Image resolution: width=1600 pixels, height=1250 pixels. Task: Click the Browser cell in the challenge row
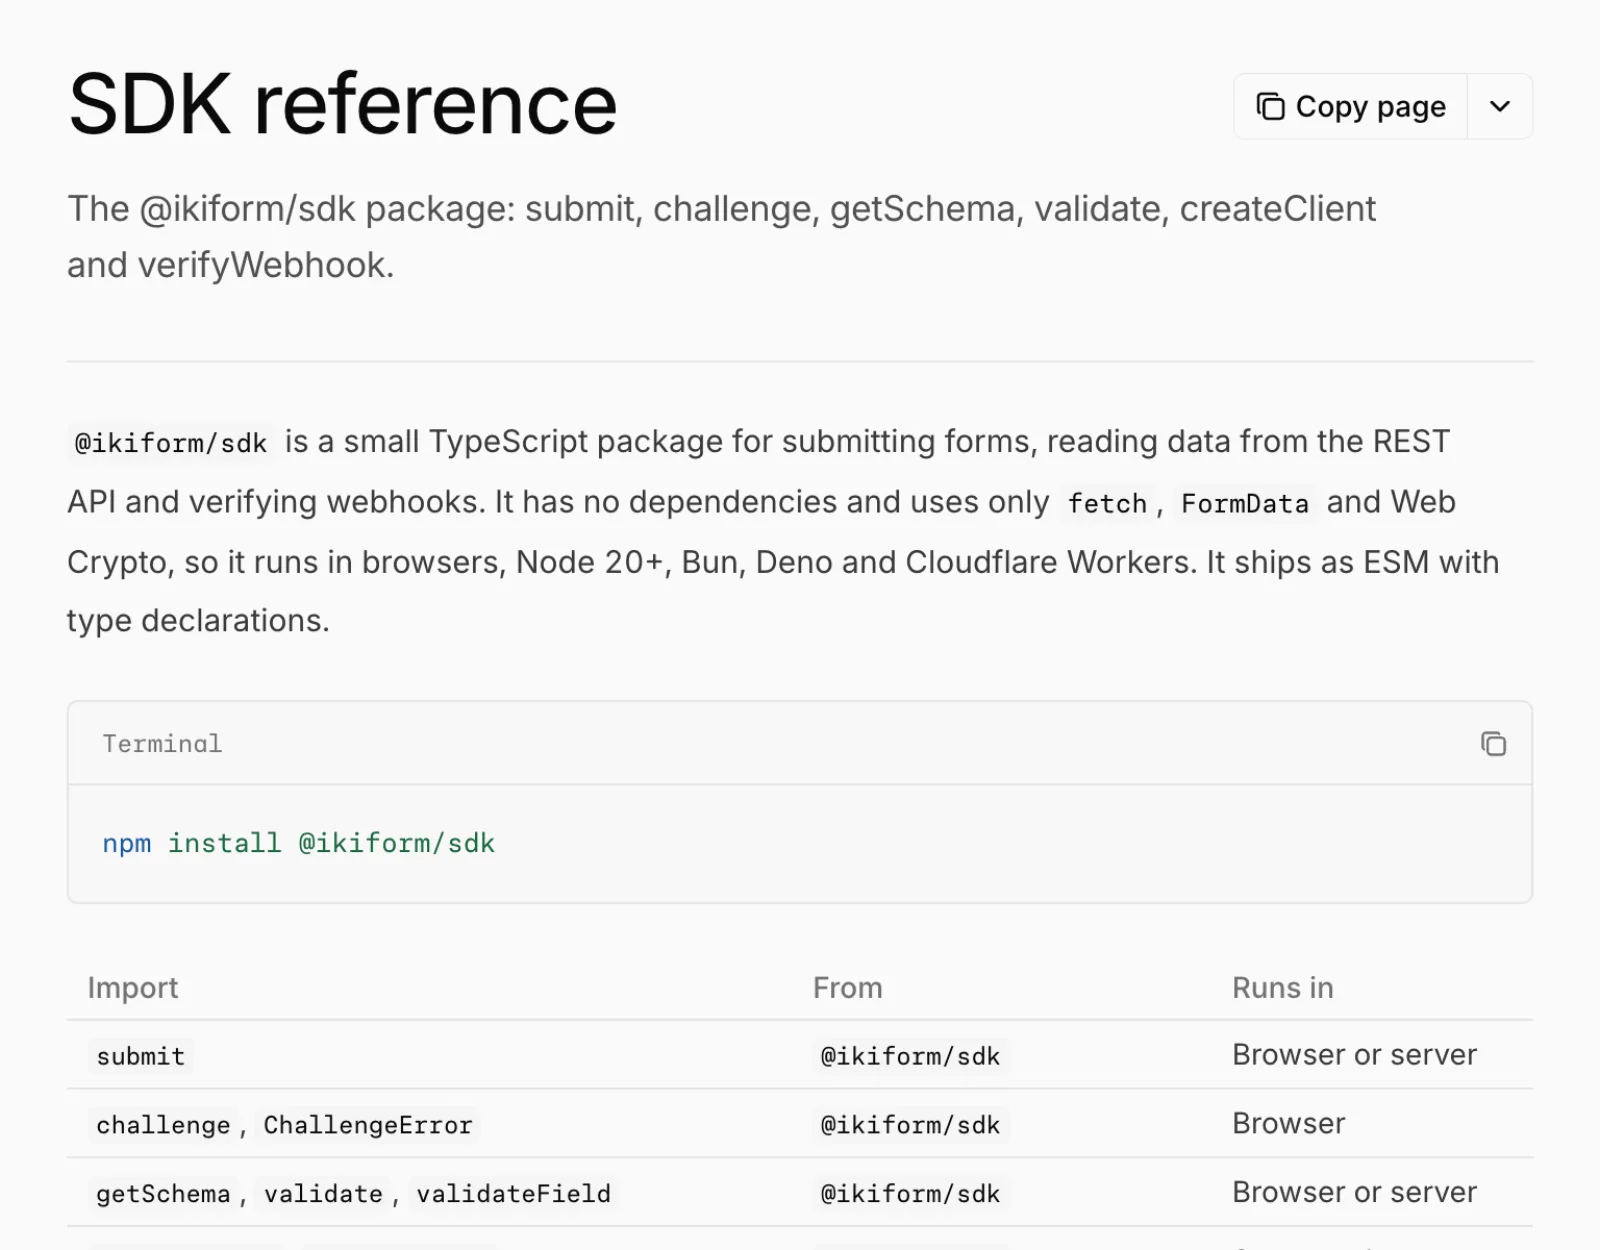click(1289, 1124)
